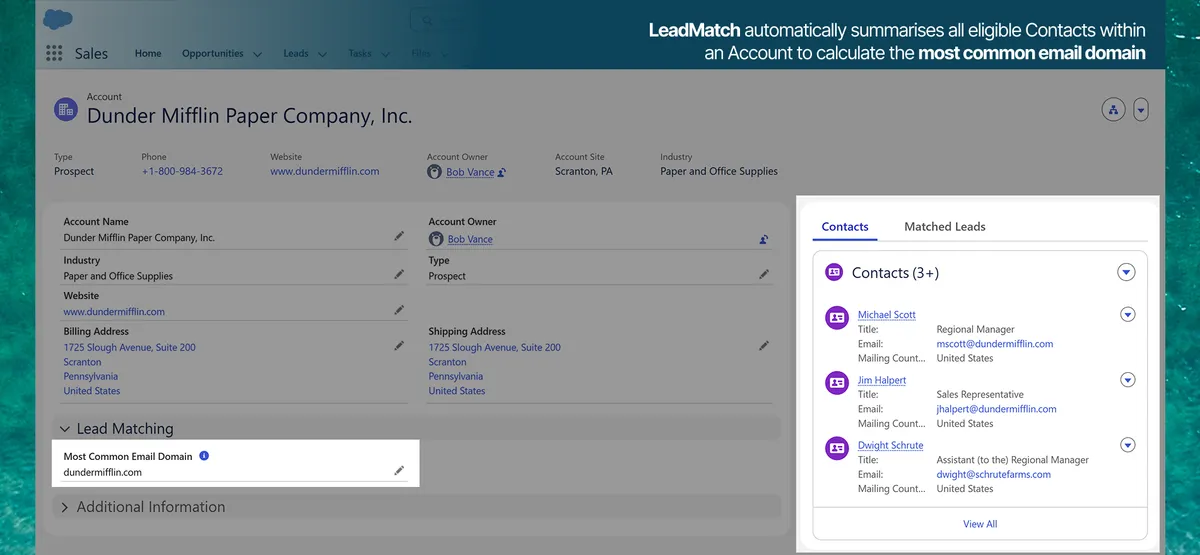Image resolution: width=1200 pixels, height=555 pixels.
Task: Click billing address 1725 Slough Avenue link
Action: tap(130, 347)
